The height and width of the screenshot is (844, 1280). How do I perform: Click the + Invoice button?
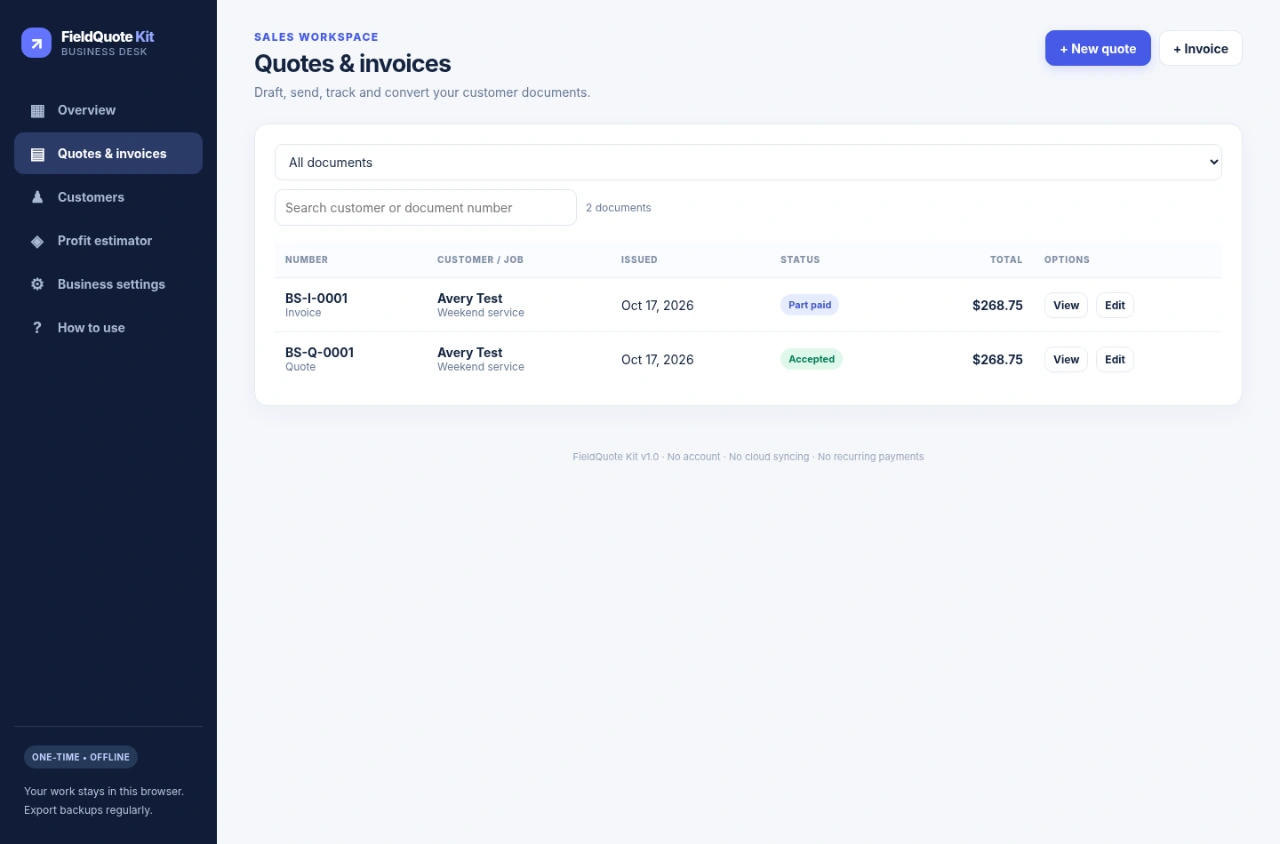1201,48
